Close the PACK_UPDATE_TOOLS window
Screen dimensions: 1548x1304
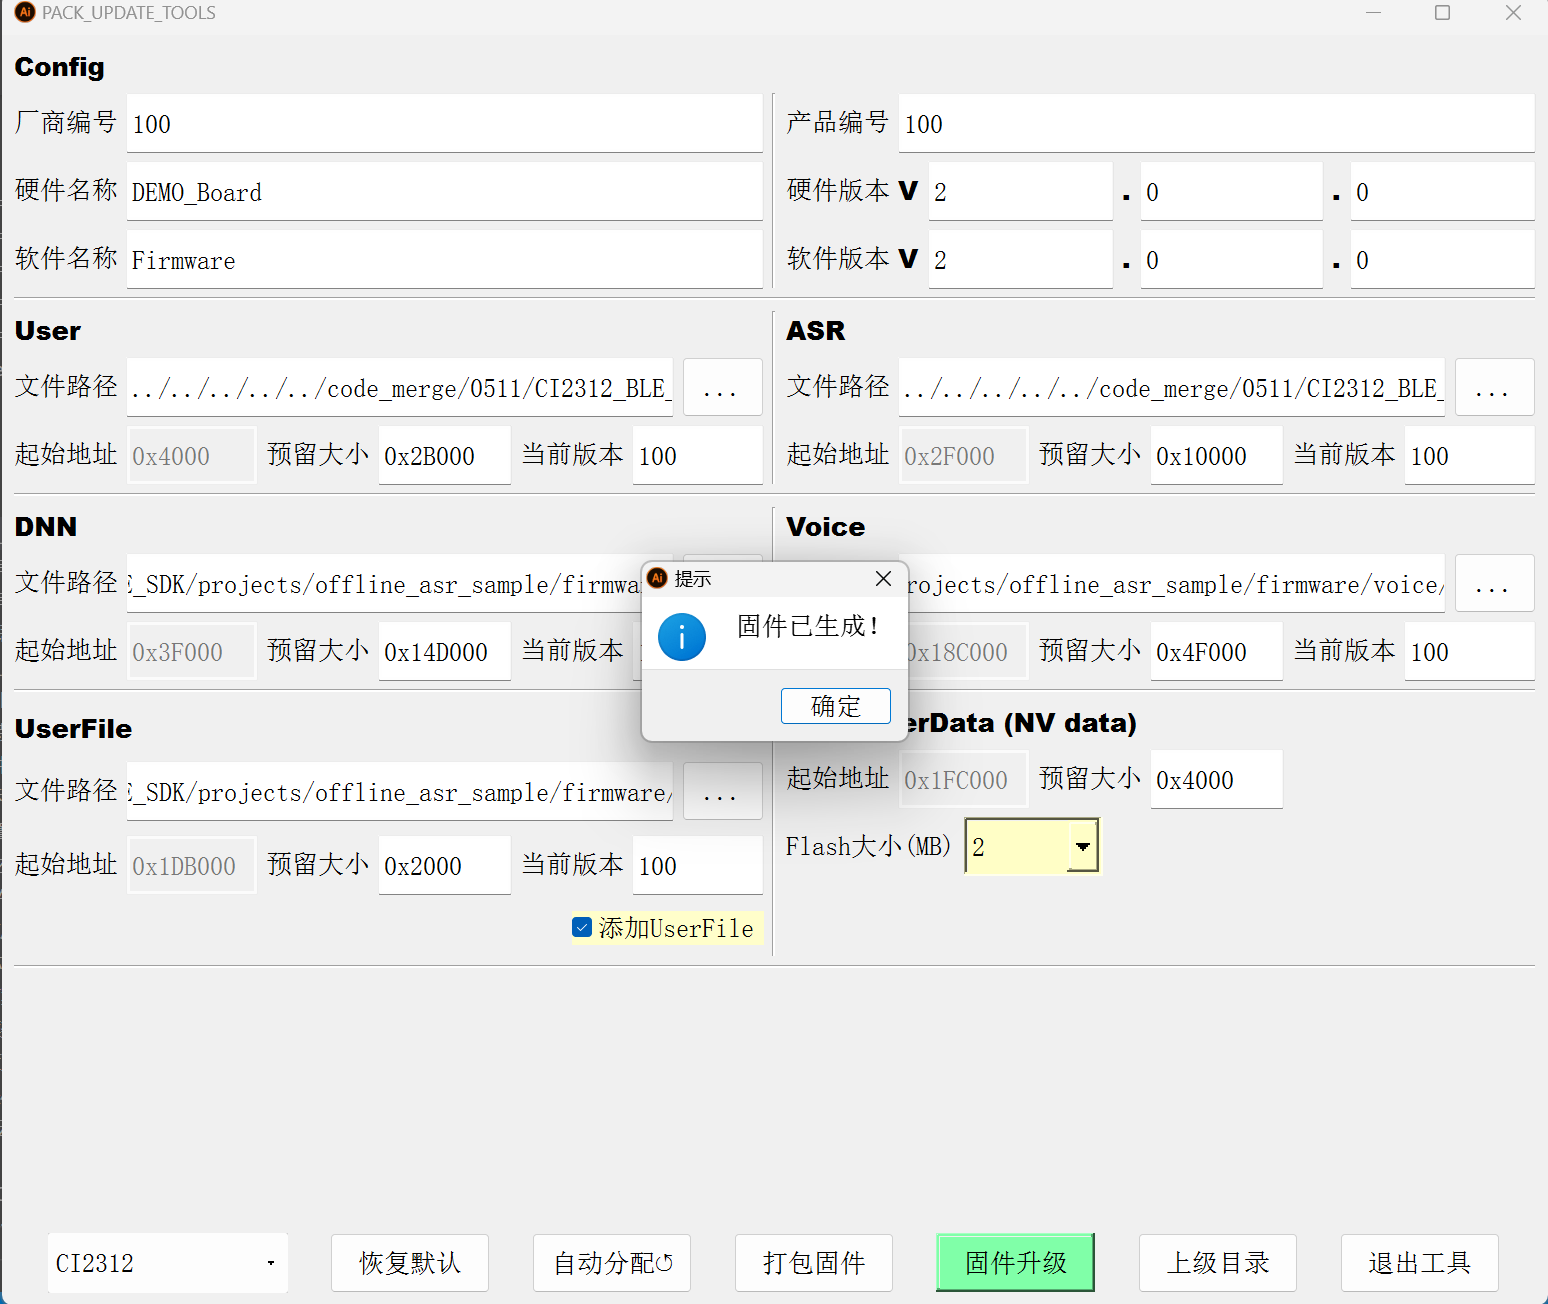pyautogui.click(x=1513, y=13)
